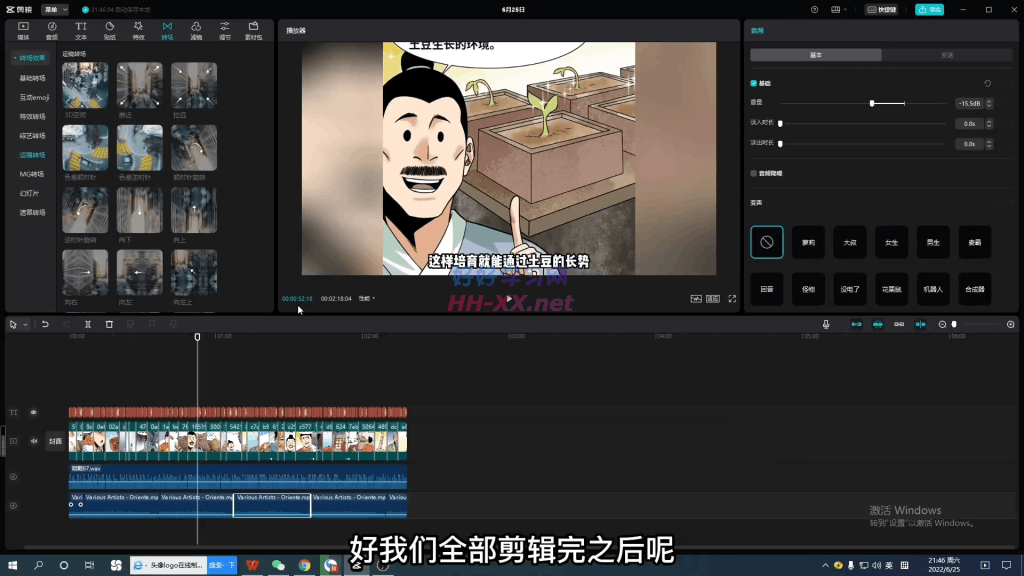Click the 导出 (Export) button
Image resolution: width=1024 pixels, height=576 pixels.
929,10
